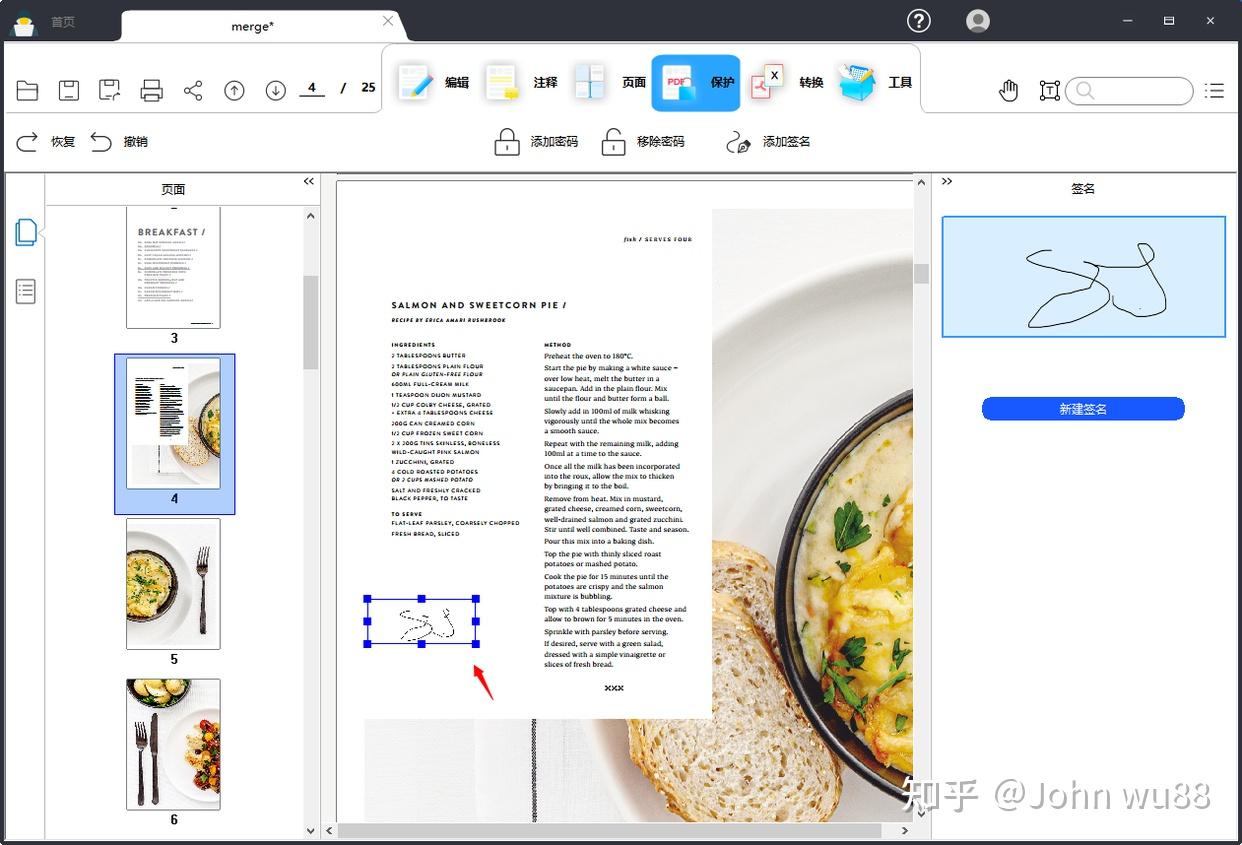The width and height of the screenshot is (1242, 845).
Task: Select the text selection tool
Action: coord(1049,91)
